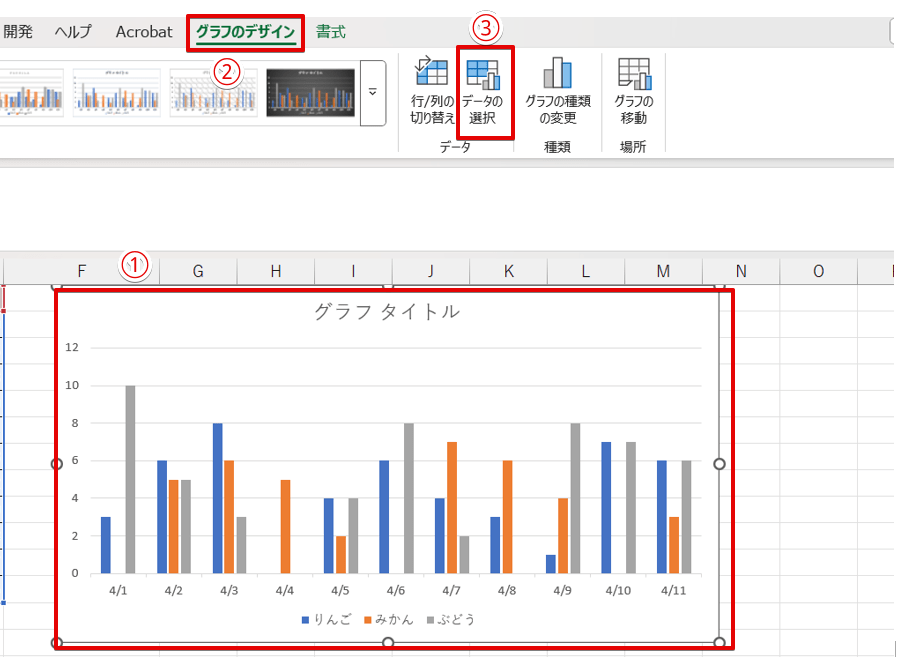Open the 書式 ribbon tab

pos(330,32)
